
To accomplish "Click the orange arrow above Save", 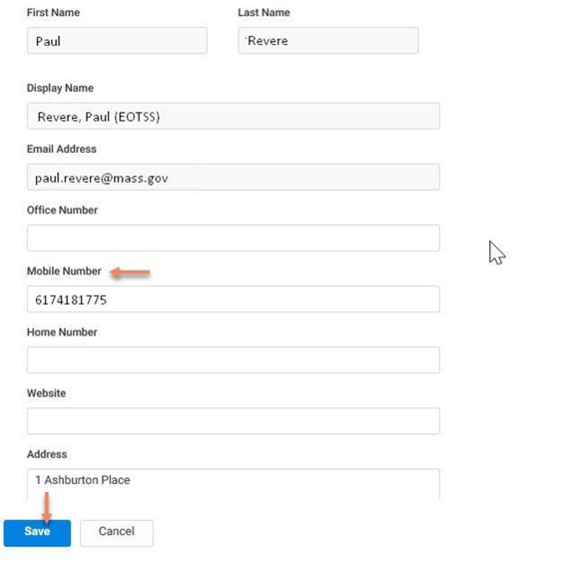I will 46,507.
